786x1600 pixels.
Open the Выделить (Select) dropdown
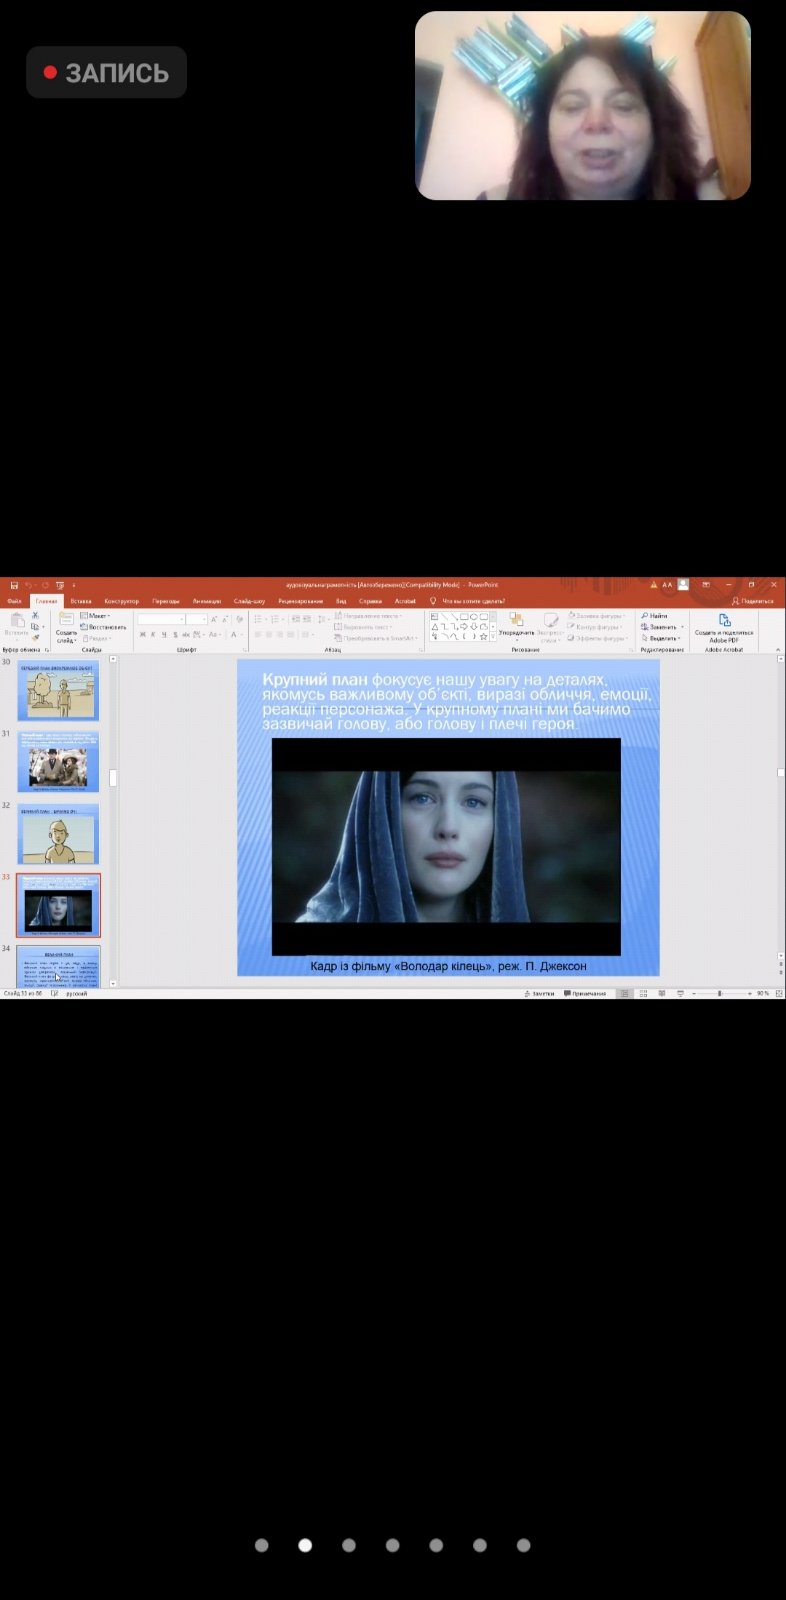pyautogui.click(x=663, y=638)
